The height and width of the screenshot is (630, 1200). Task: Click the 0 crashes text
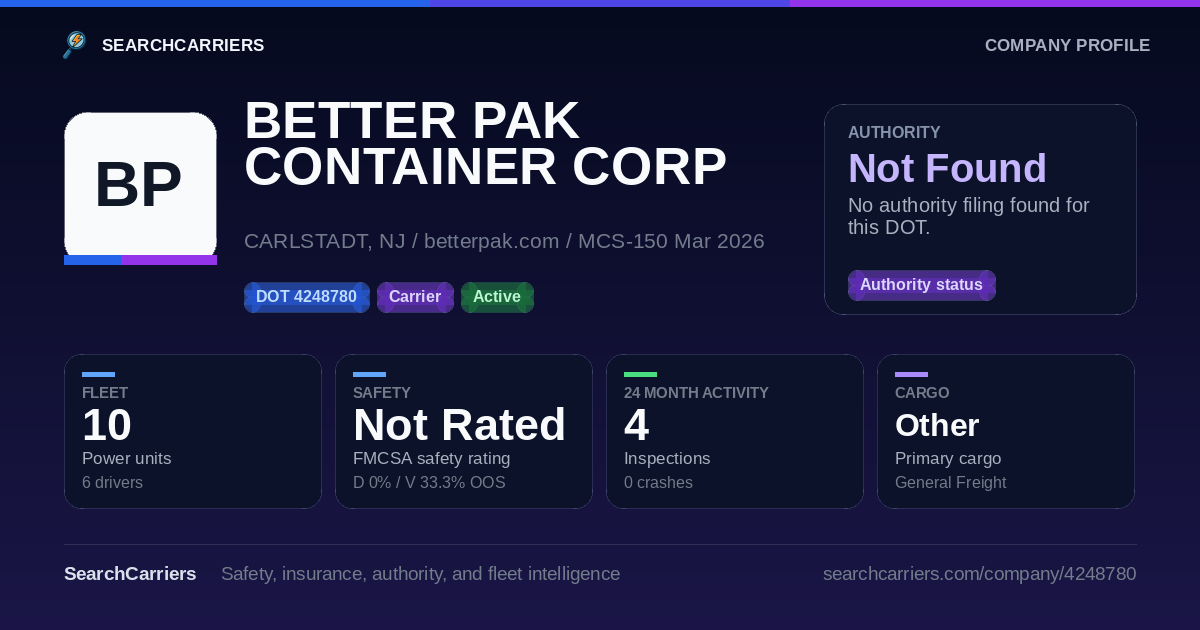658,482
